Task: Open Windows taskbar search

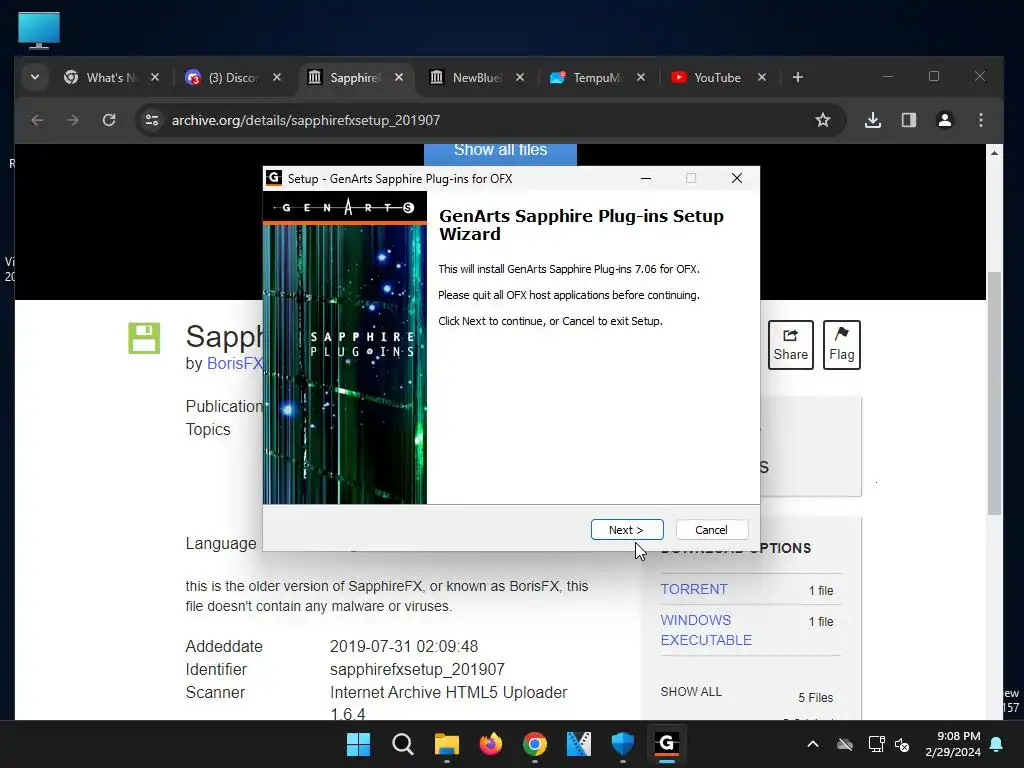Action: [402, 744]
